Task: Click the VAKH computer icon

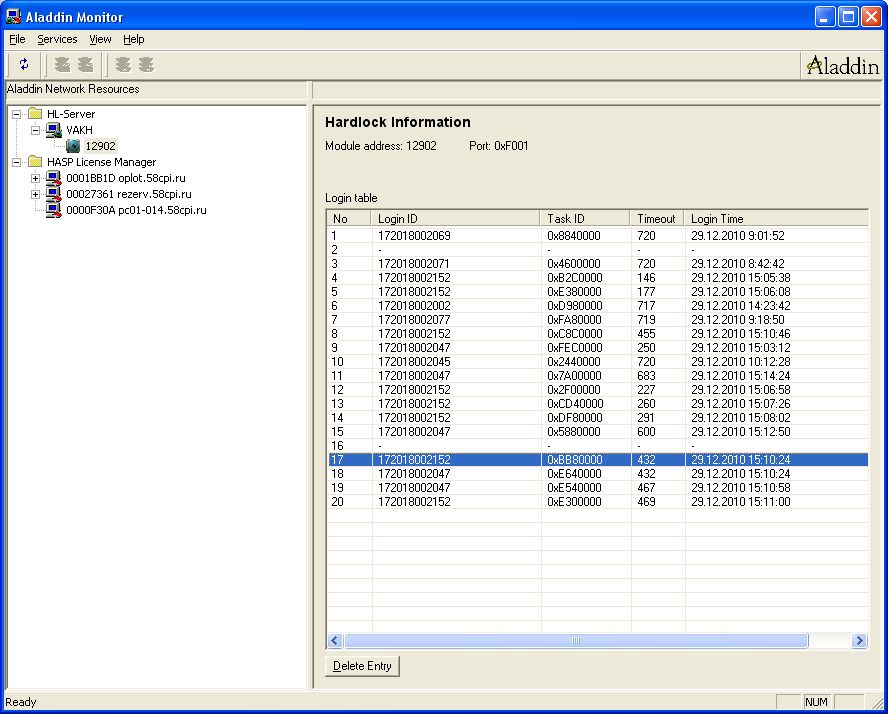Action: (54, 130)
